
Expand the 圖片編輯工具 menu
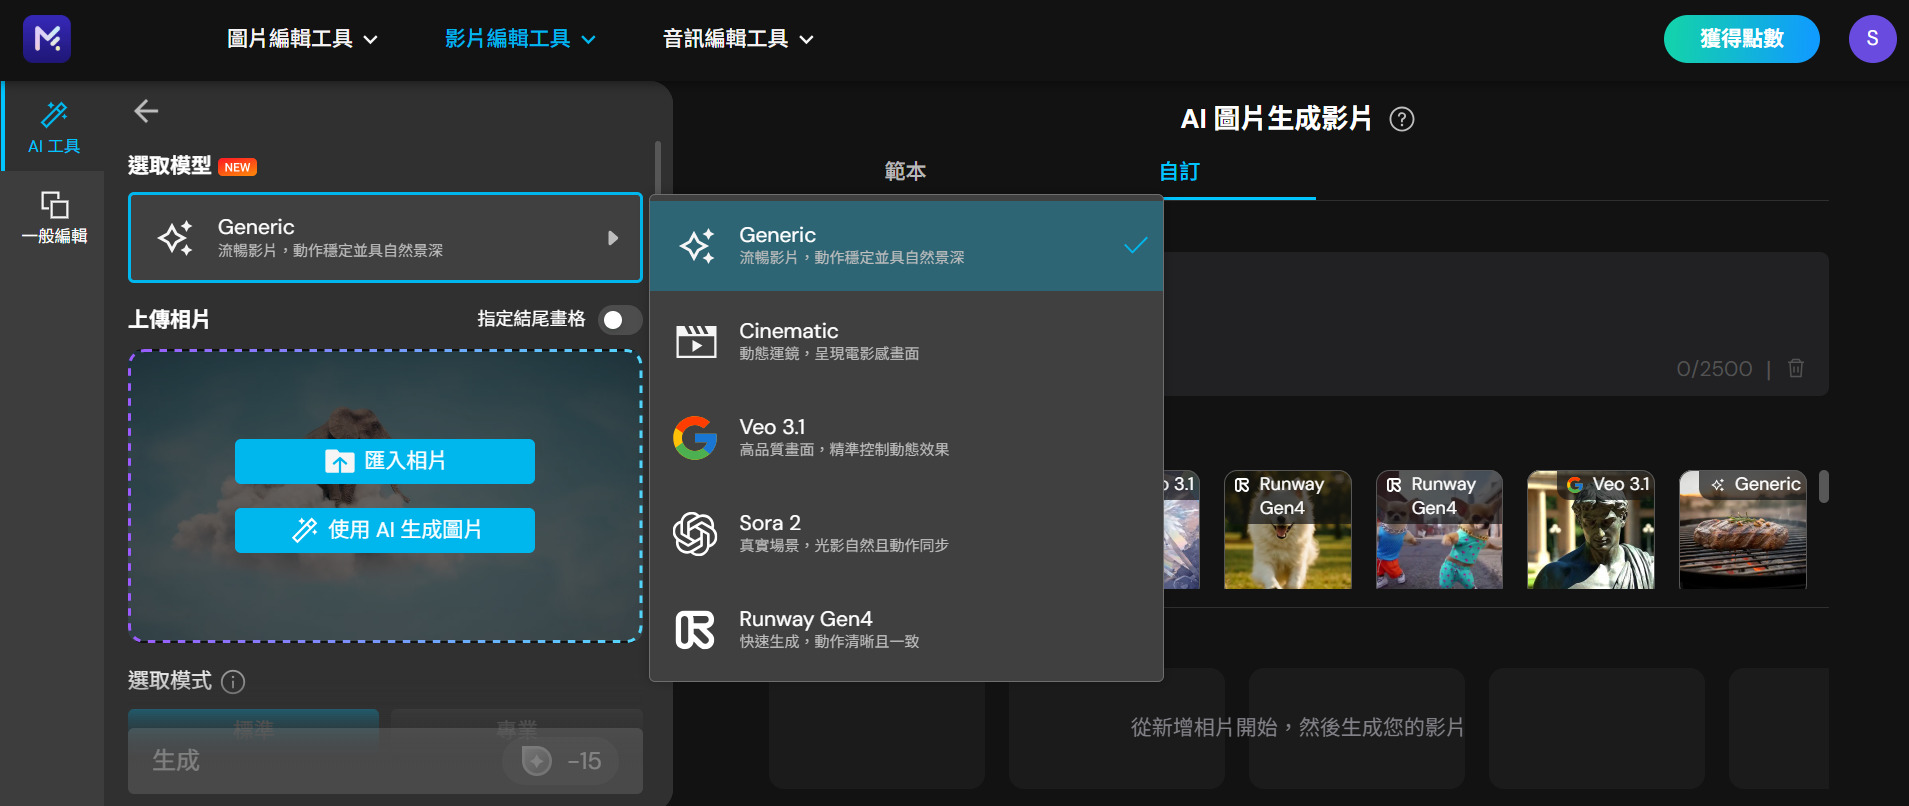[x=302, y=39]
